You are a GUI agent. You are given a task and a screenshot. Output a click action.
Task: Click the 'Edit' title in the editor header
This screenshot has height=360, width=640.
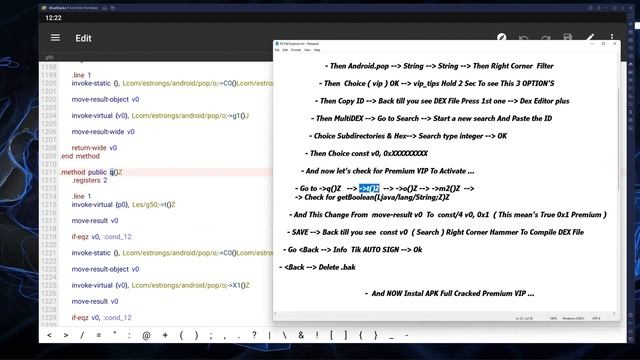[83, 38]
